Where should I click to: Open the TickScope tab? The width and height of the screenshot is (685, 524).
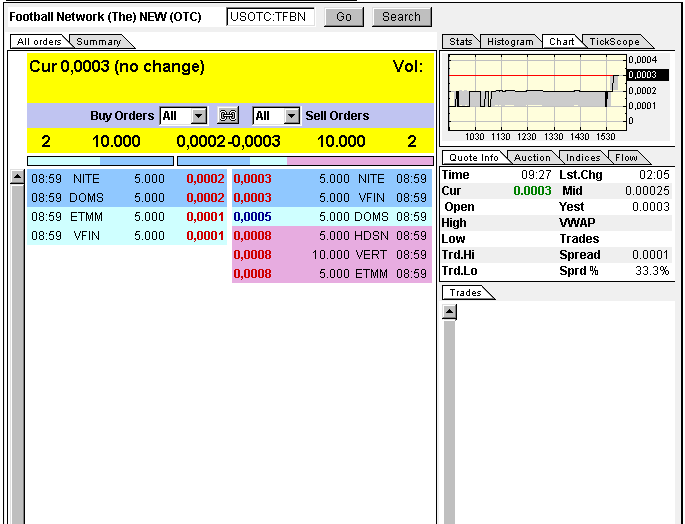pos(612,42)
